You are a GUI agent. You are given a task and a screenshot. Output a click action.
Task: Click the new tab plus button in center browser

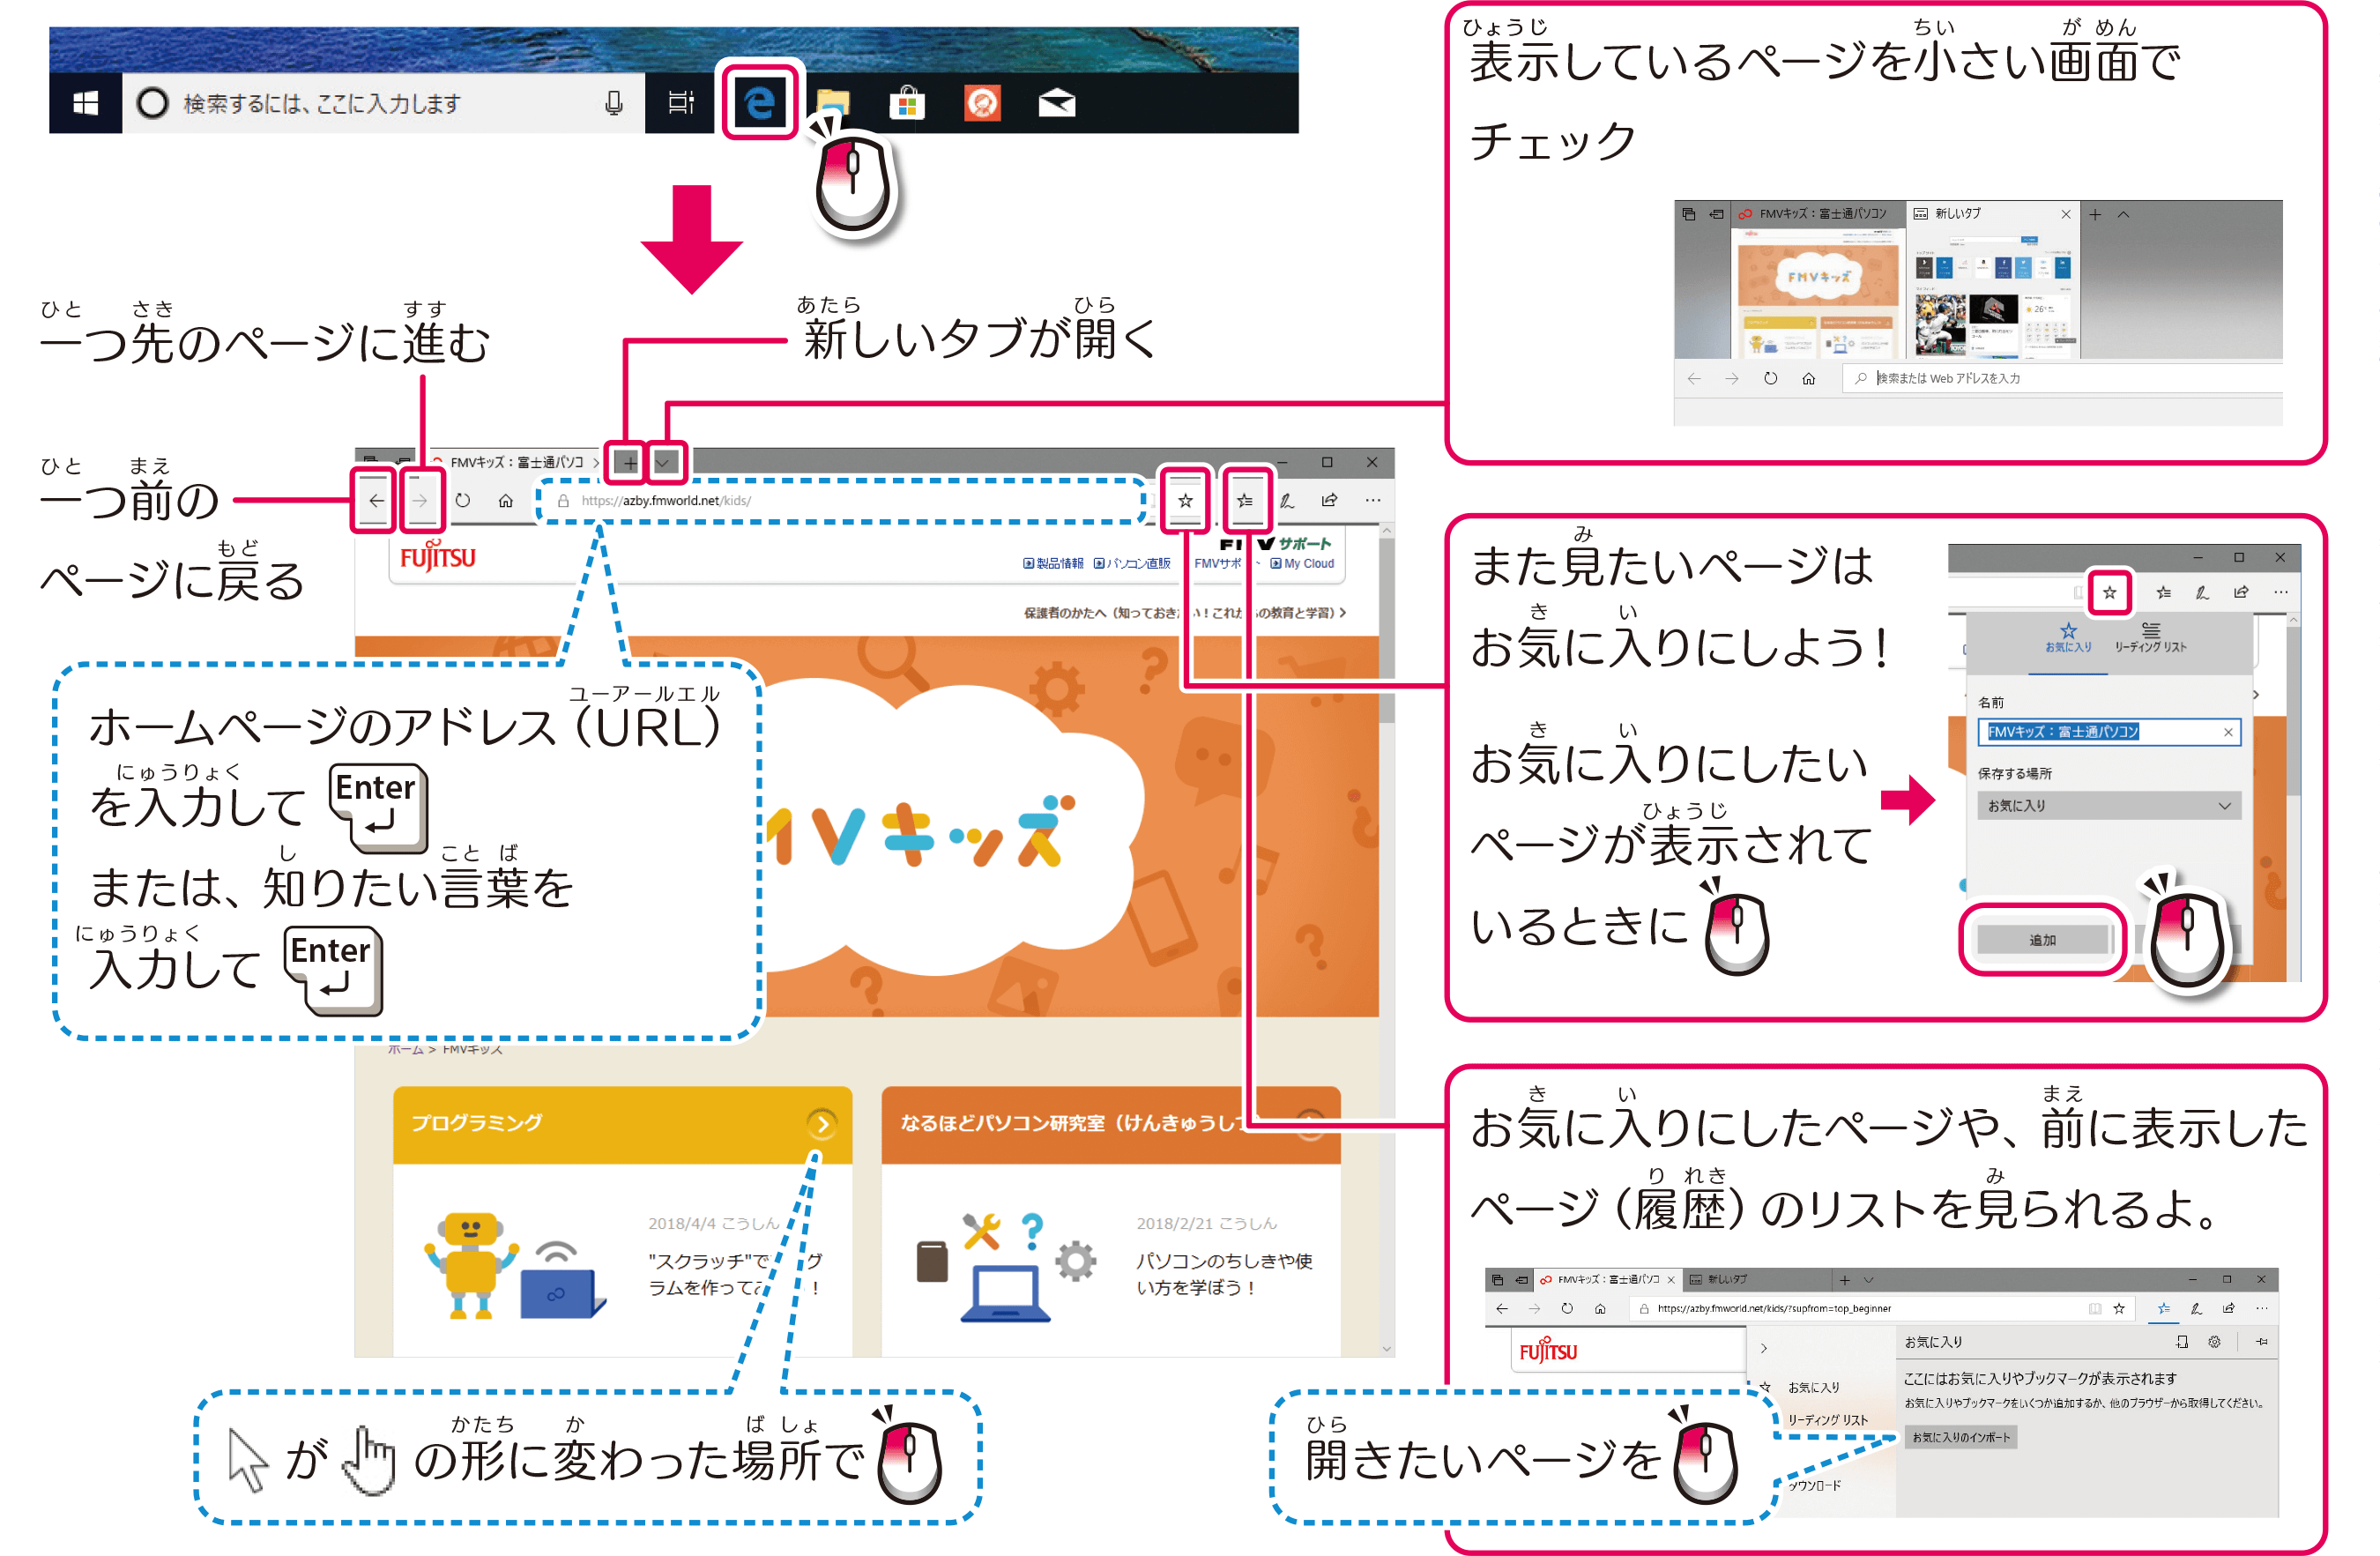click(x=629, y=462)
